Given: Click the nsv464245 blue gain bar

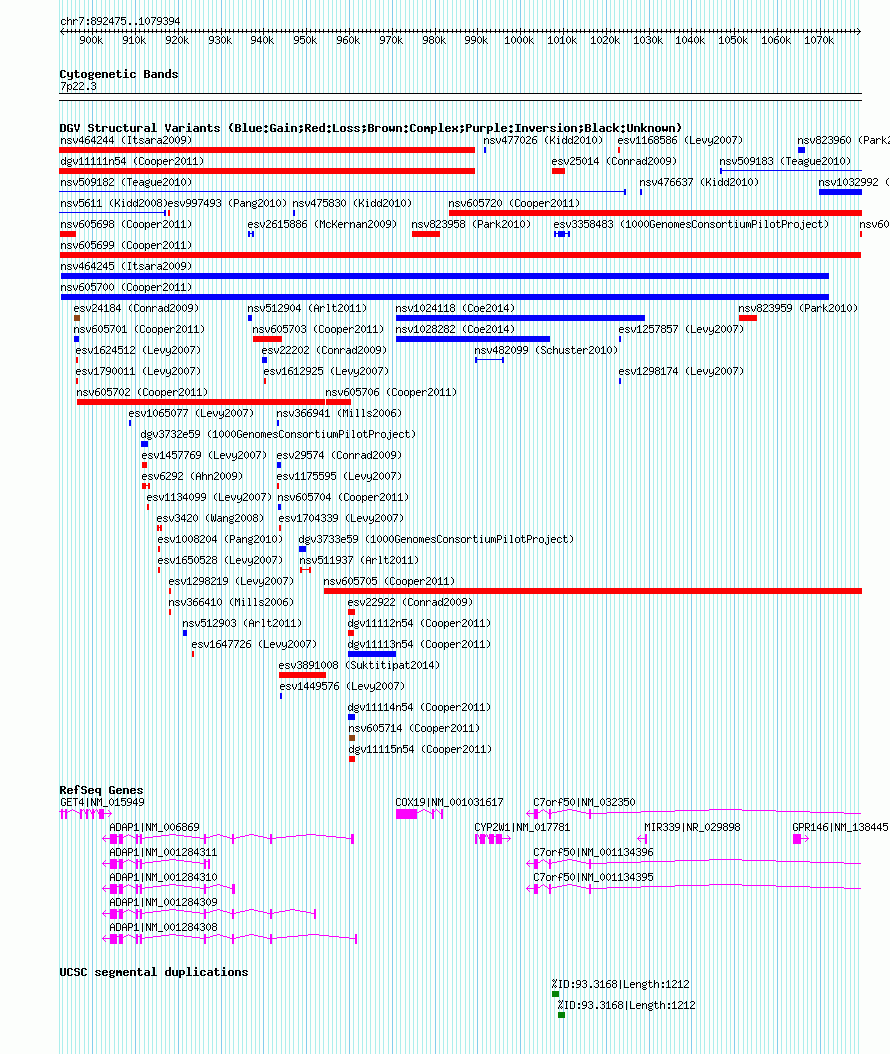Looking at the screenshot, I should click(x=444, y=276).
